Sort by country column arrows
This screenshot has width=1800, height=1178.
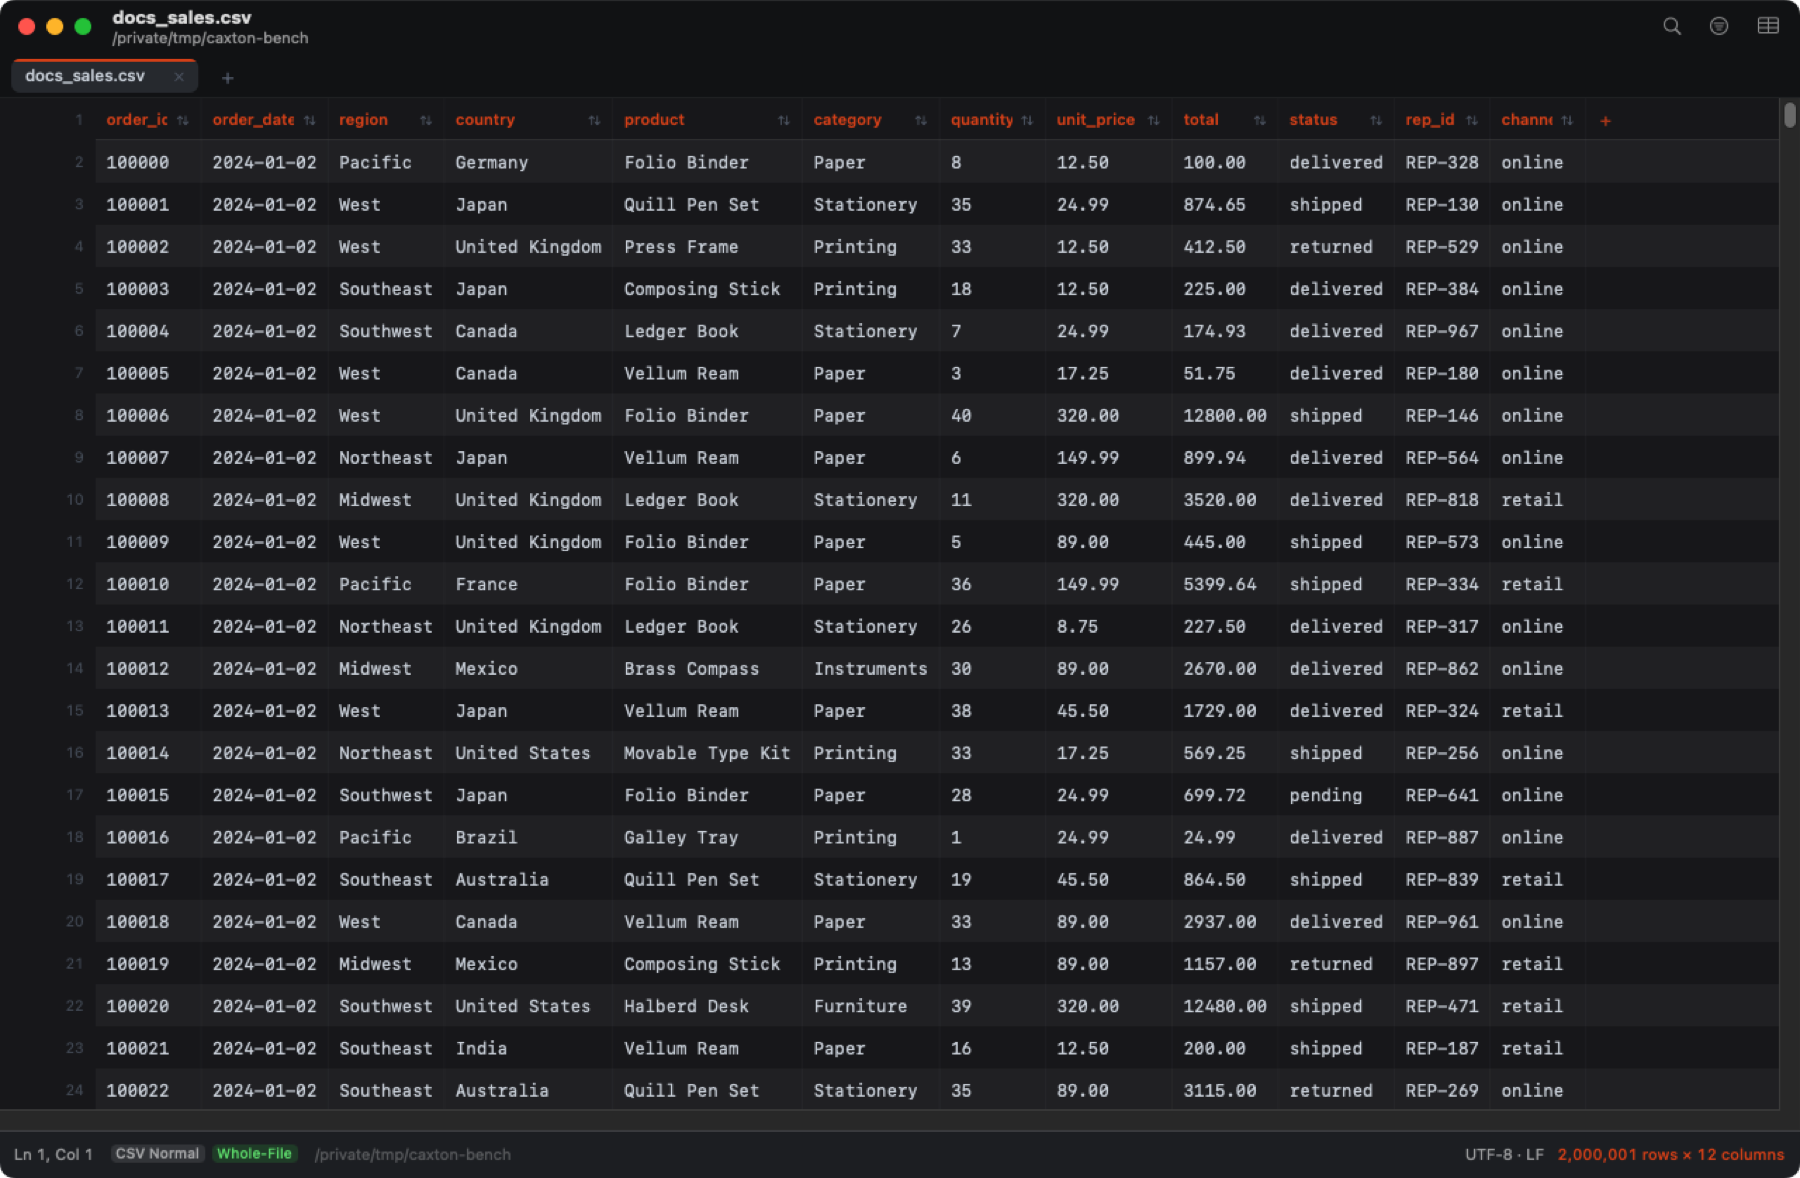[x=595, y=120]
